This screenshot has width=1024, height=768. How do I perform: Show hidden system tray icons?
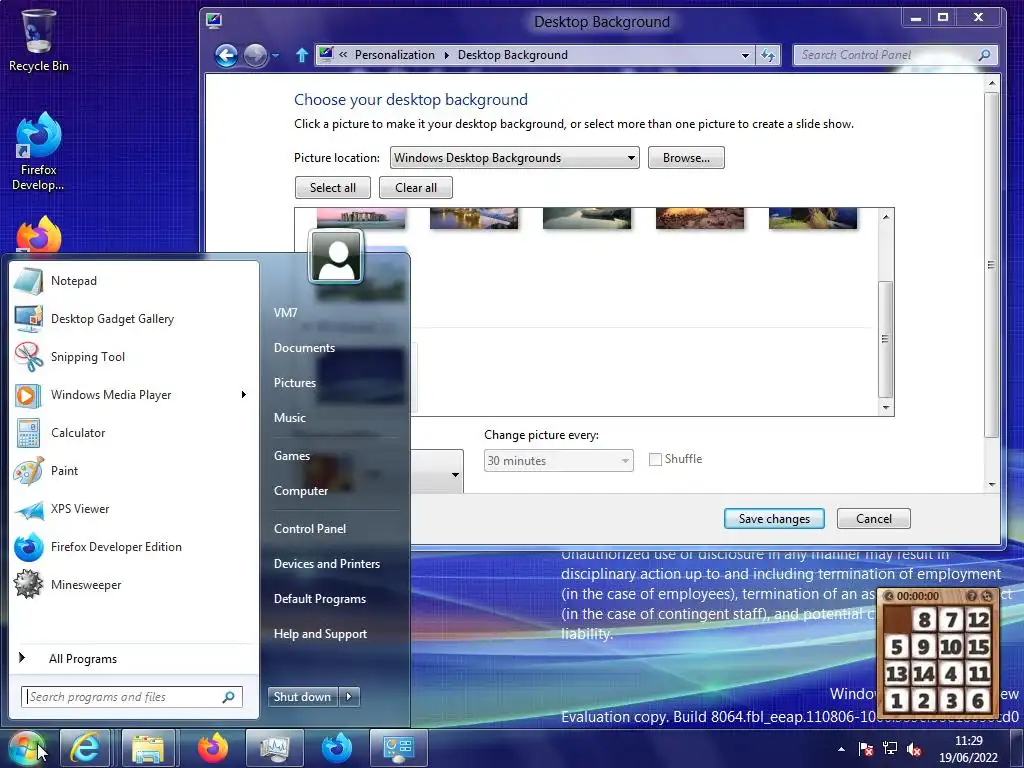click(x=841, y=749)
